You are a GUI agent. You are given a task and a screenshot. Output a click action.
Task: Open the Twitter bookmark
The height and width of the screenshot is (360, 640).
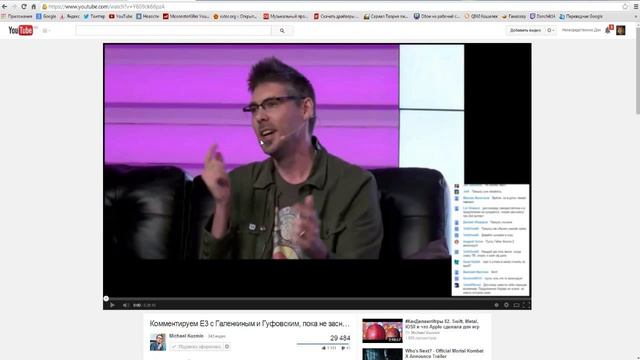tap(94, 16)
